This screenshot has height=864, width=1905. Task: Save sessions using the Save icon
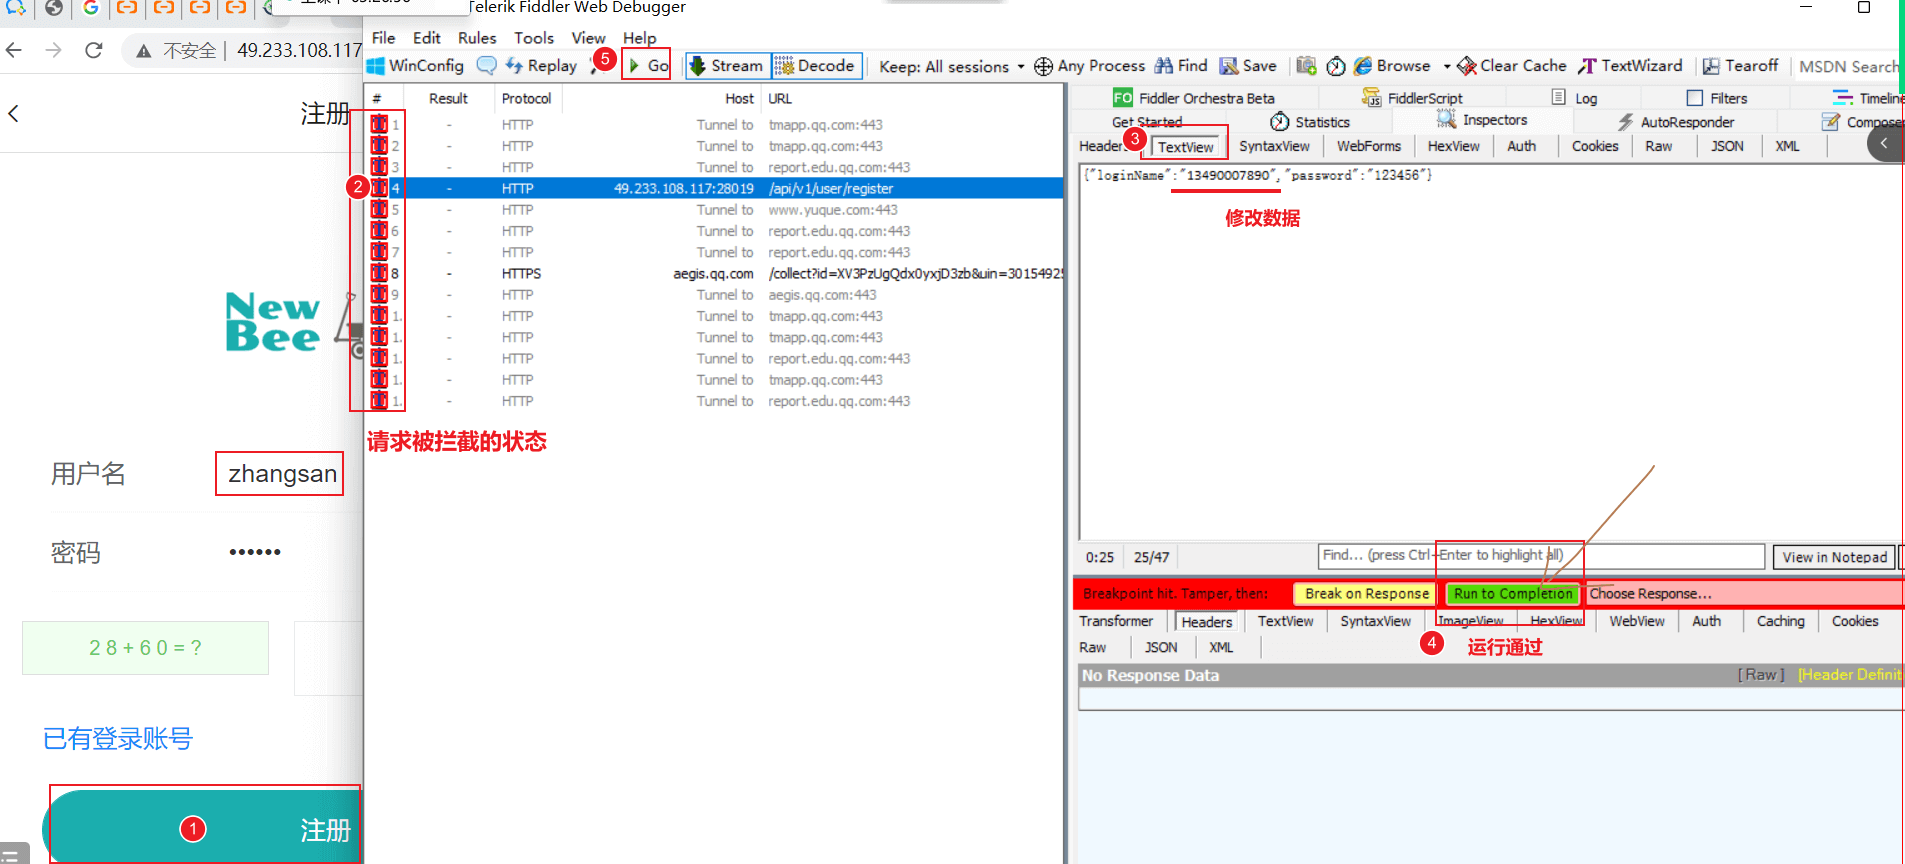click(1248, 66)
